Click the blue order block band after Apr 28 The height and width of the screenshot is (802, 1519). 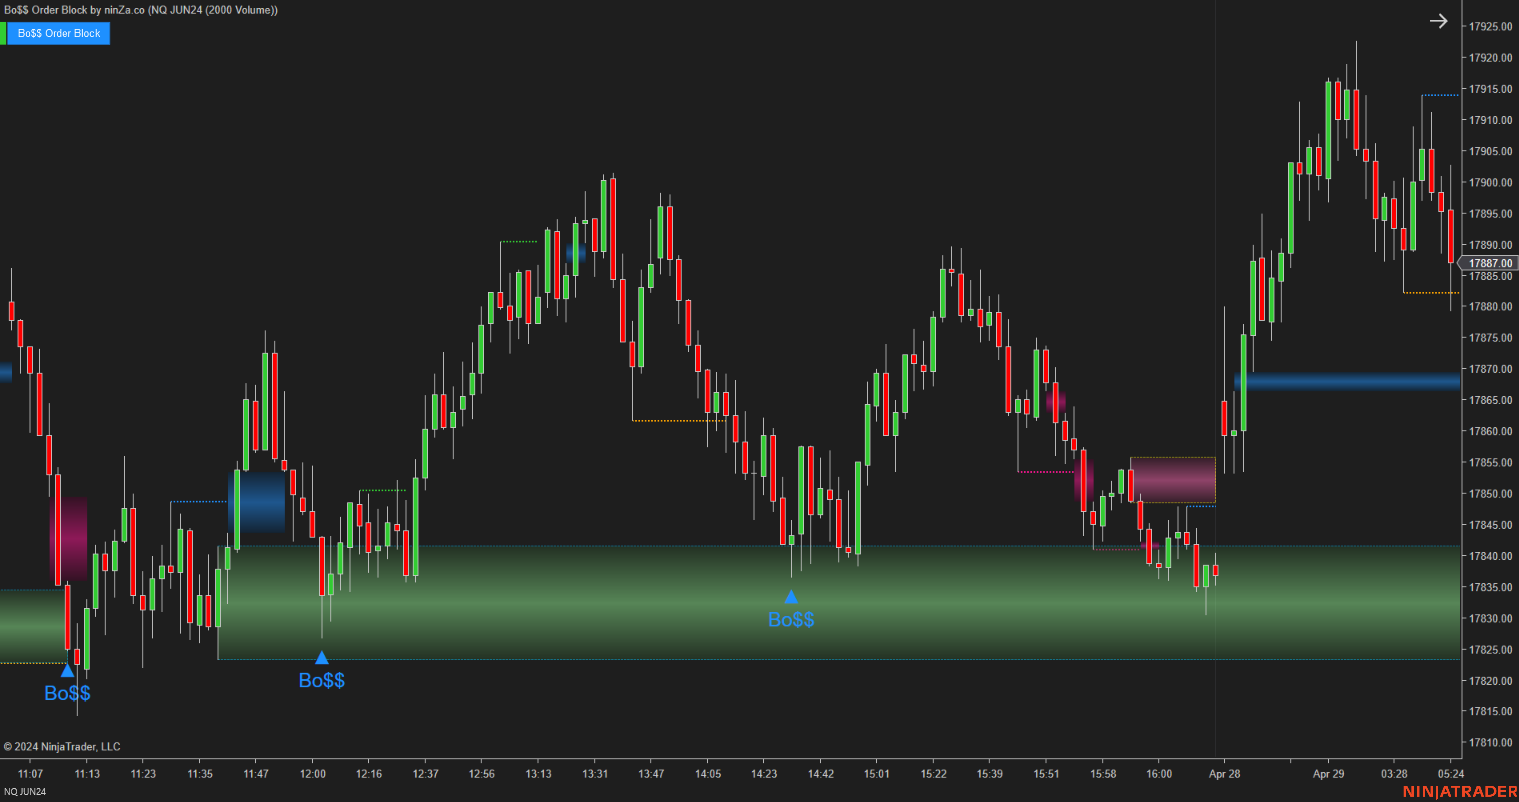(x=1350, y=381)
